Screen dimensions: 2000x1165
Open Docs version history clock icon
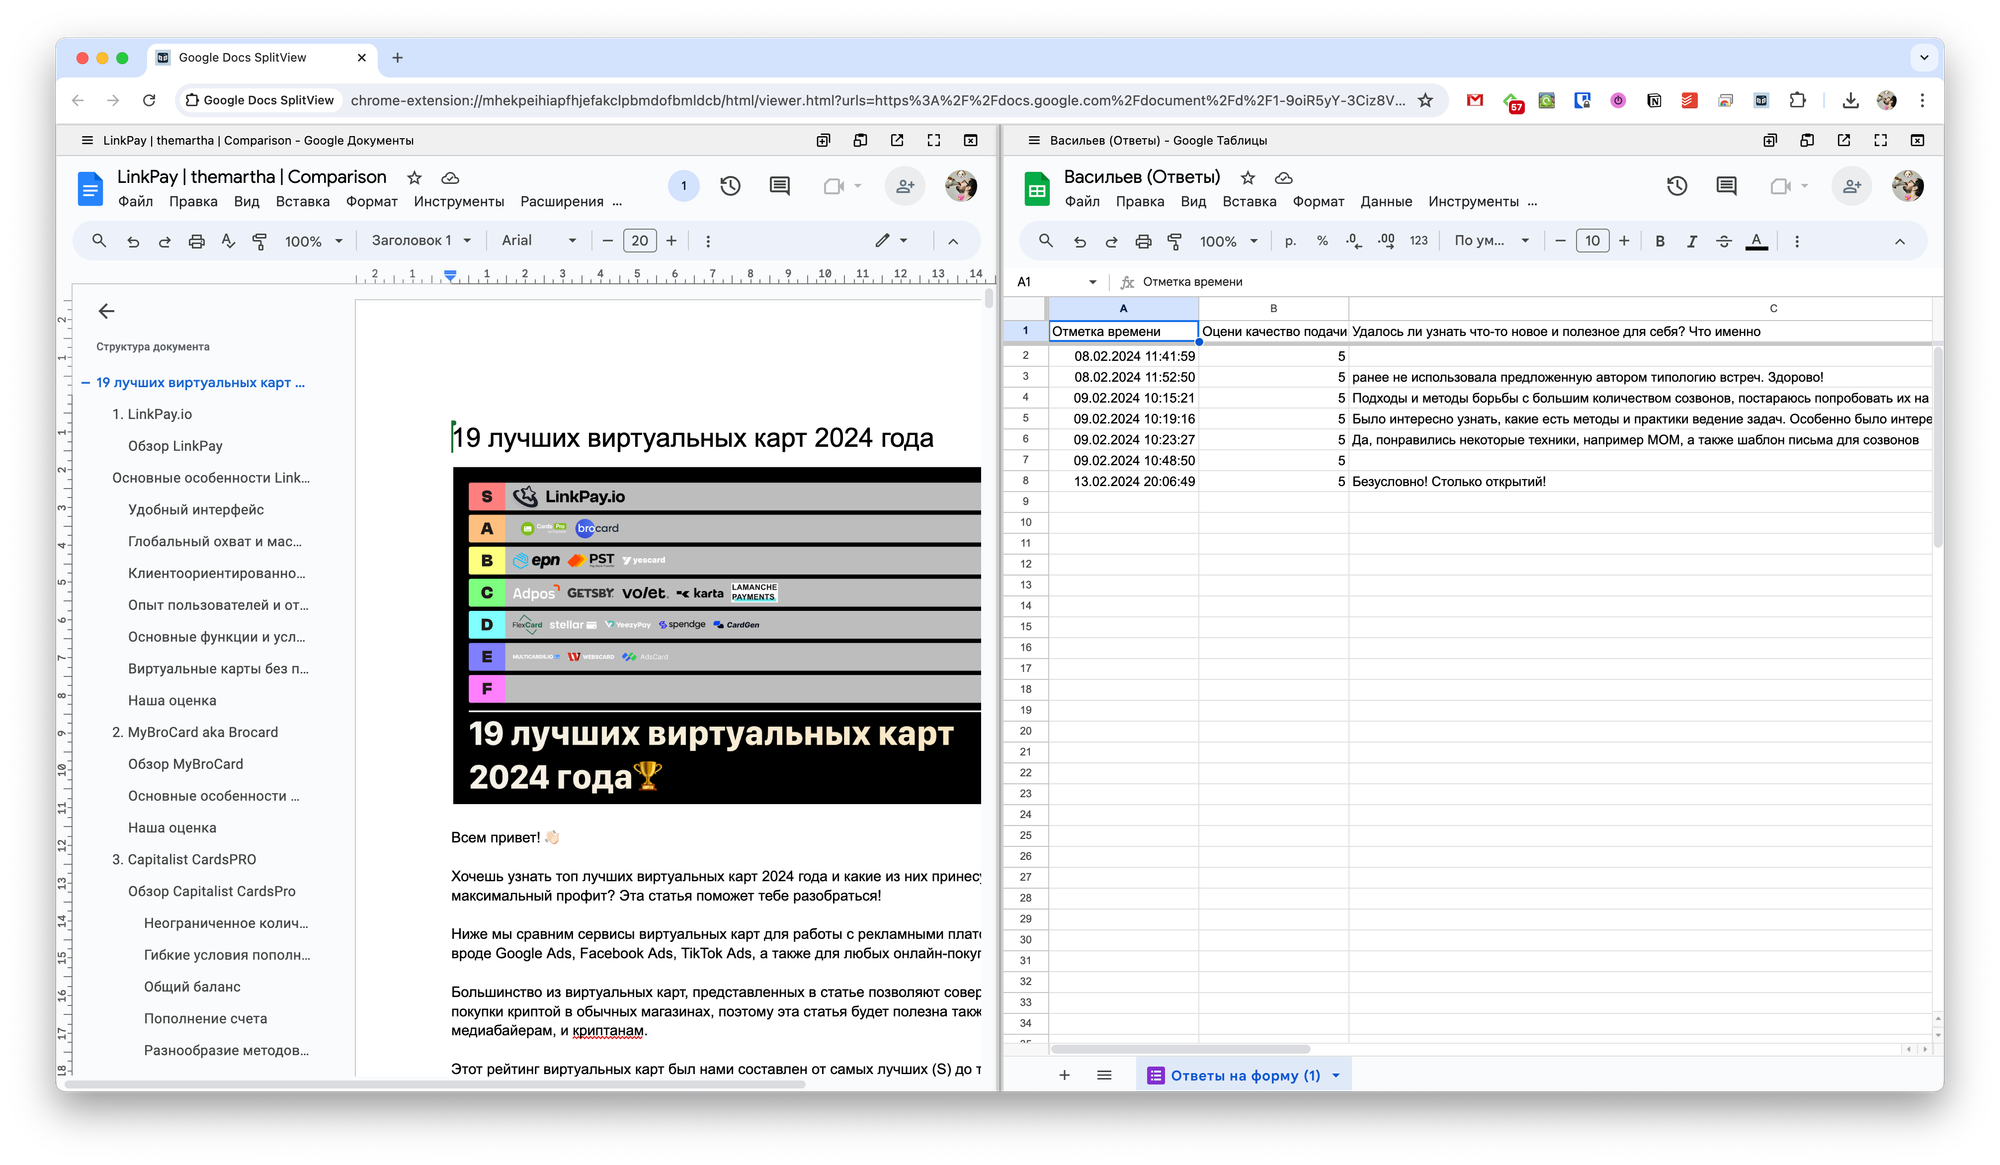pyautogui.click(x=730, y=186)
